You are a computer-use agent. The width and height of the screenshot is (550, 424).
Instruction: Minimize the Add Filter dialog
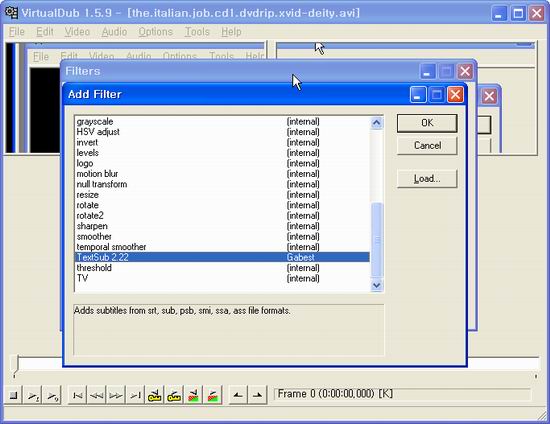point(418,95)
